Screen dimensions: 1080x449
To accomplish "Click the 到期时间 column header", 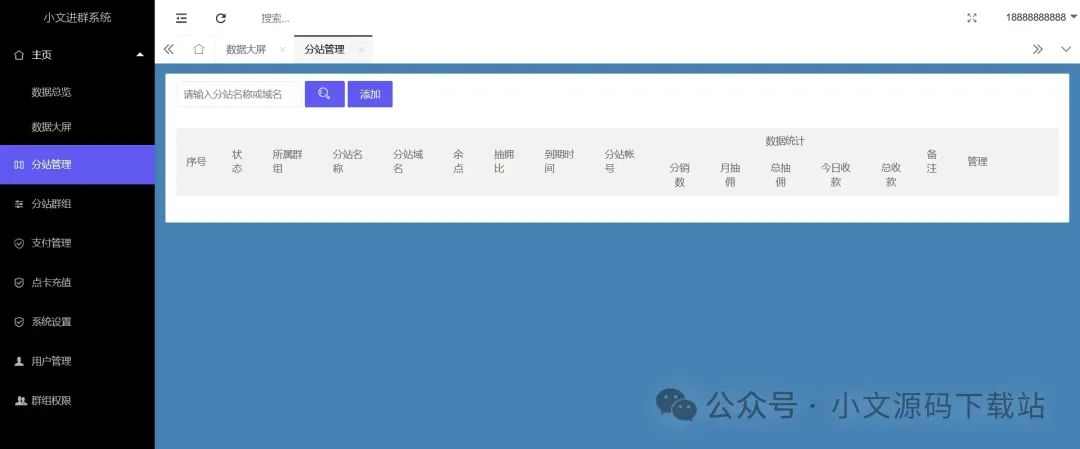I will point(559,162).
